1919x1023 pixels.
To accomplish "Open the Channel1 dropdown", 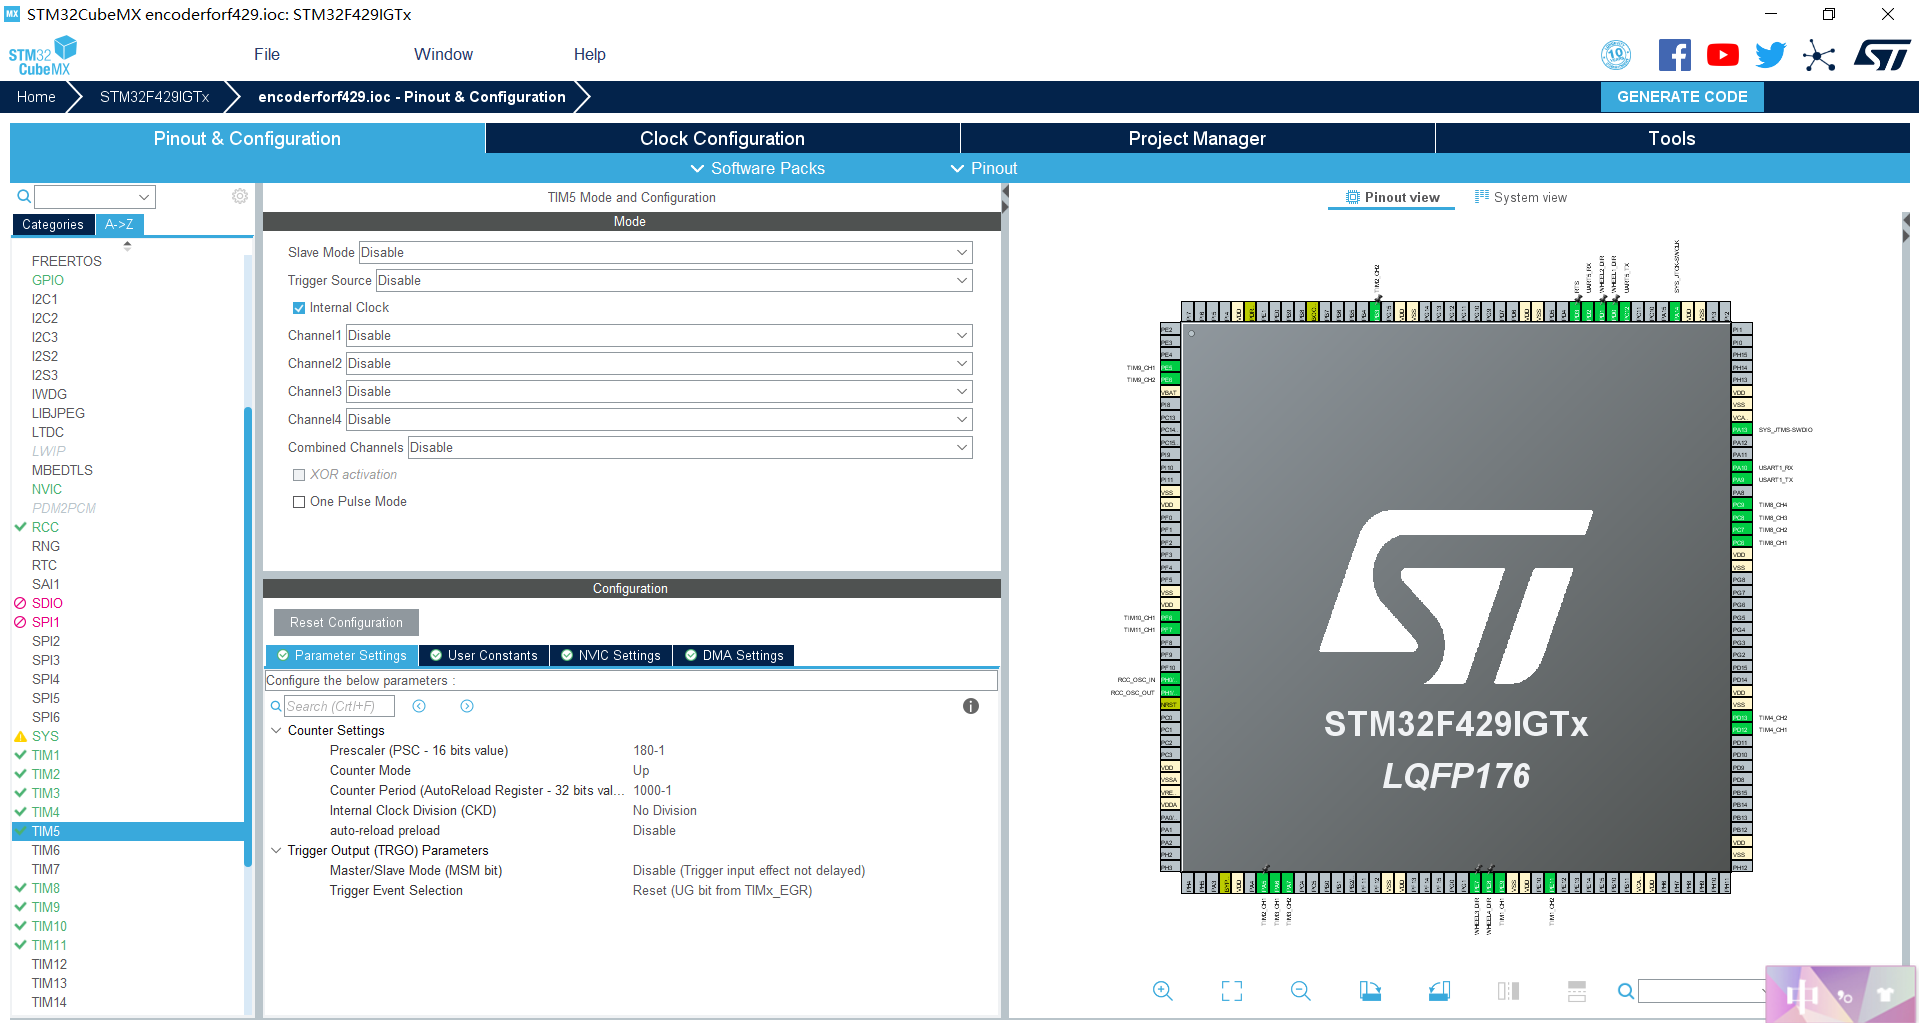I will (x=659, y=336).
